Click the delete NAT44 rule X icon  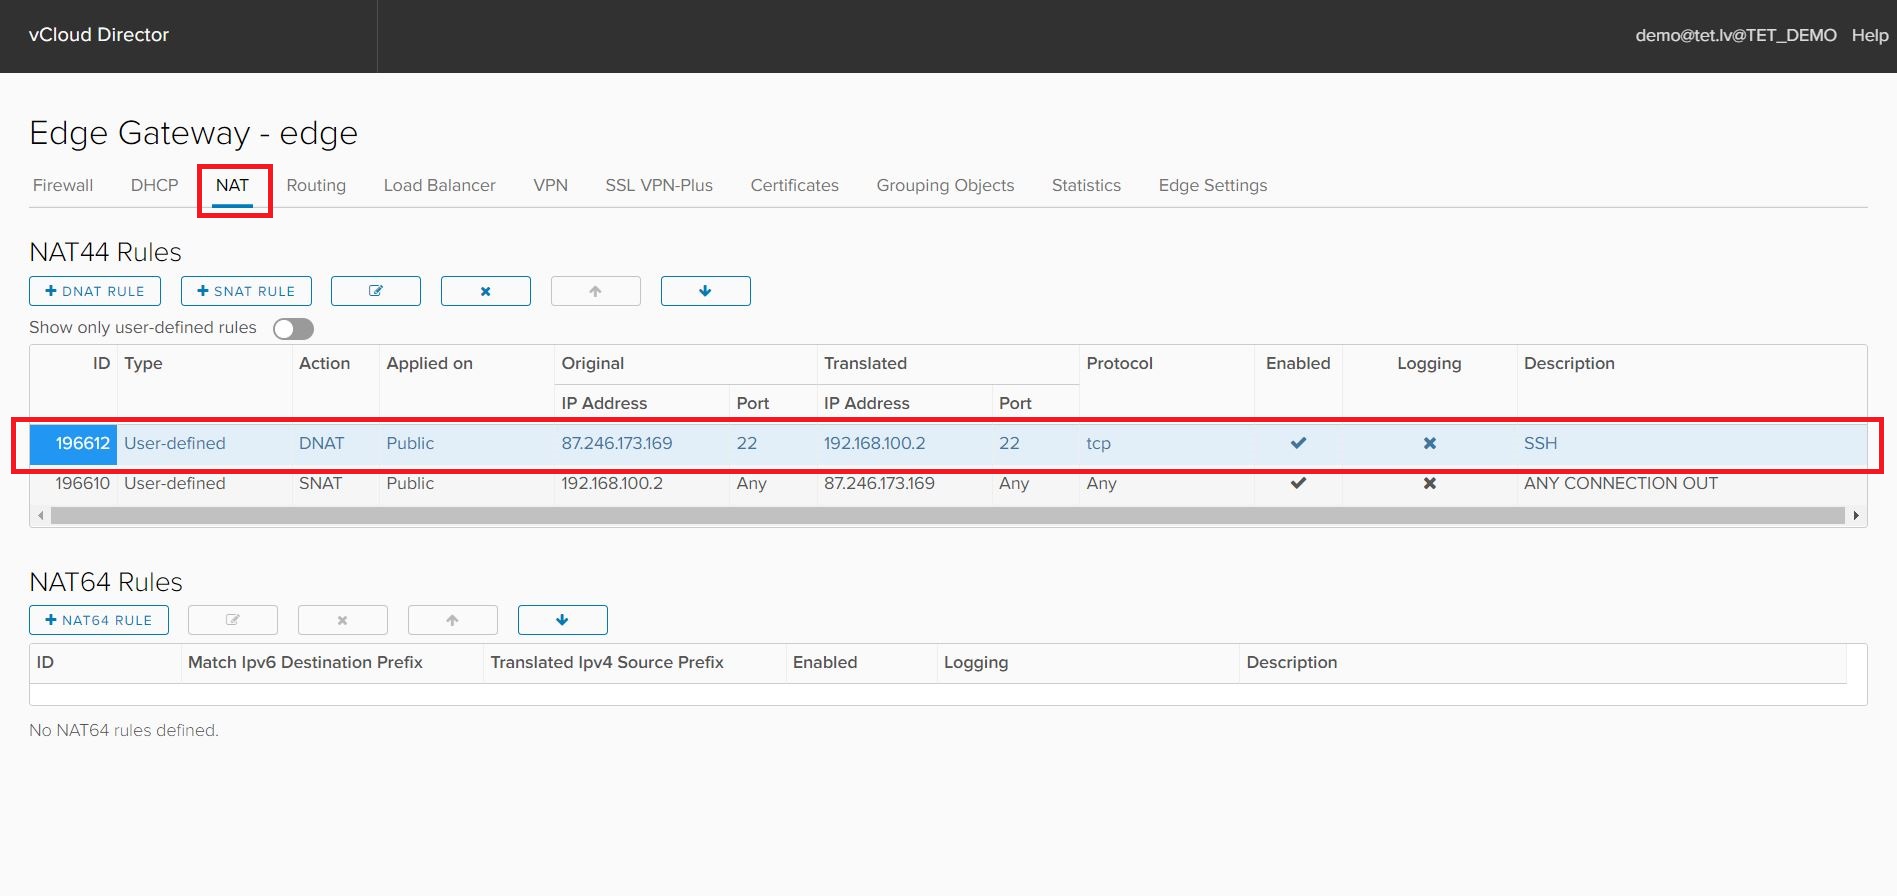coord(486,291)
